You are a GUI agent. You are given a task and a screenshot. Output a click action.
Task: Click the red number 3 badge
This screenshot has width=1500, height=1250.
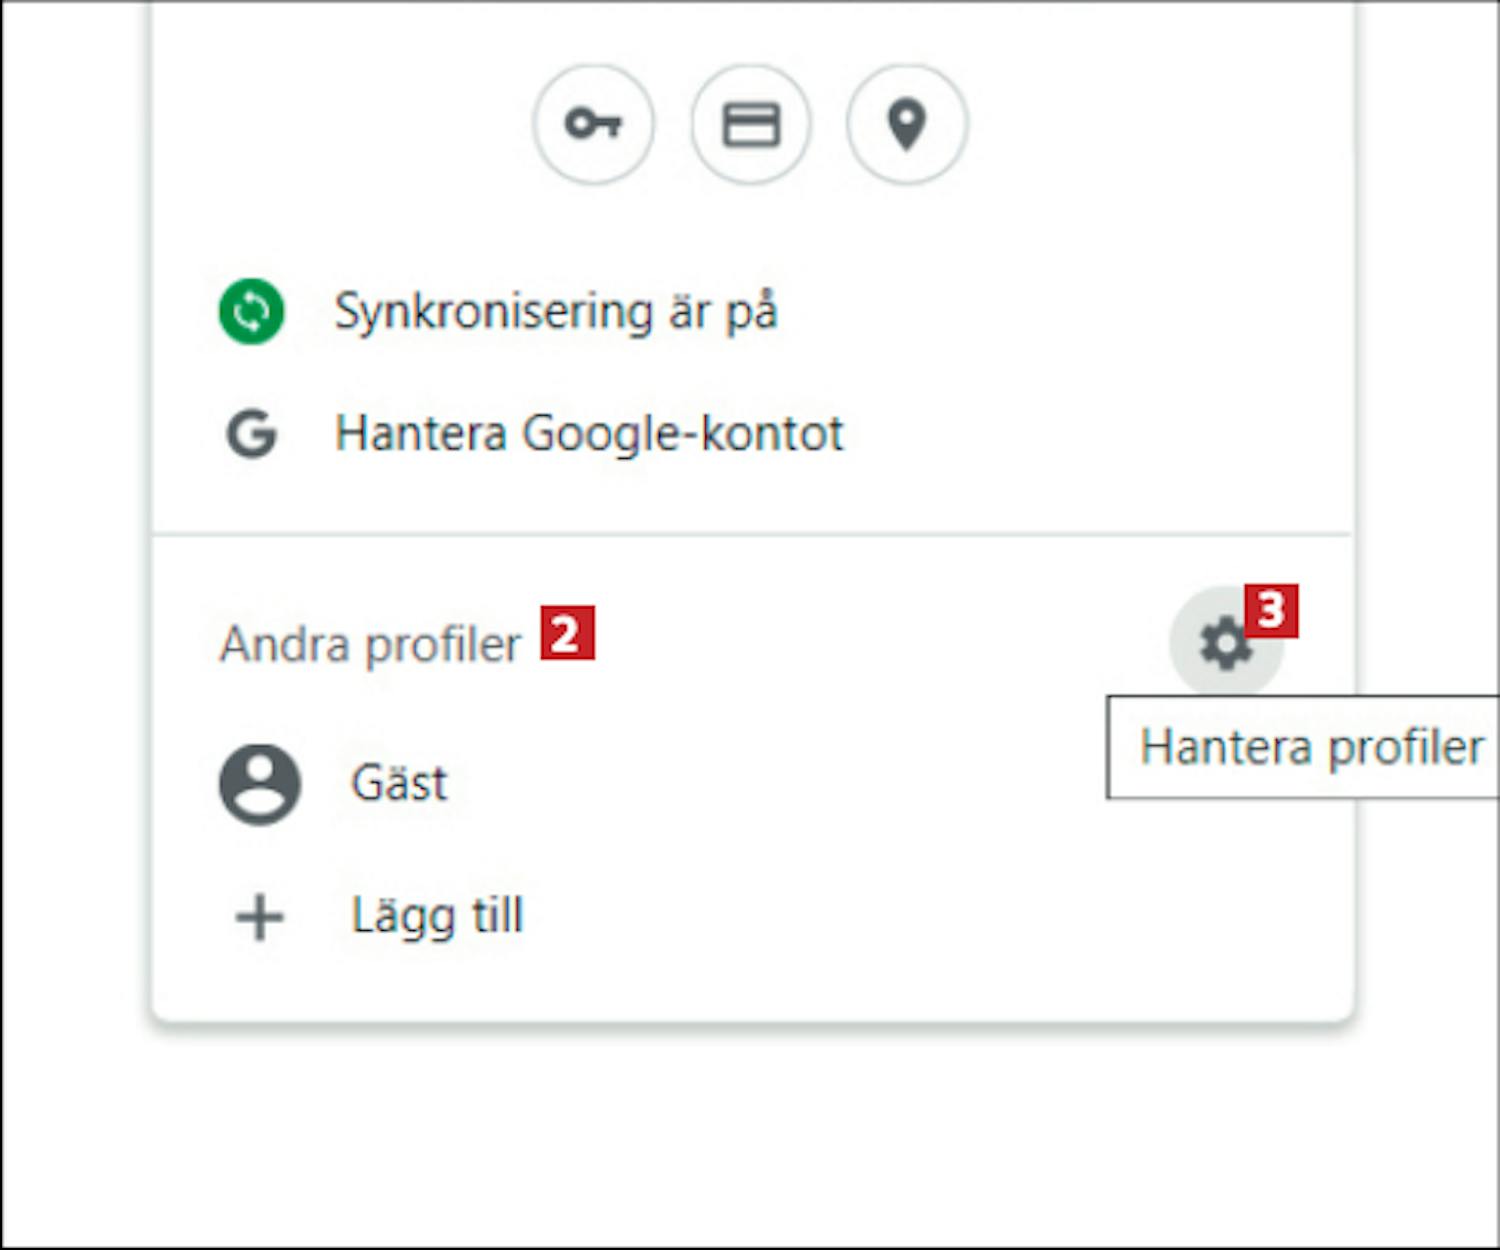[1271, 611]
